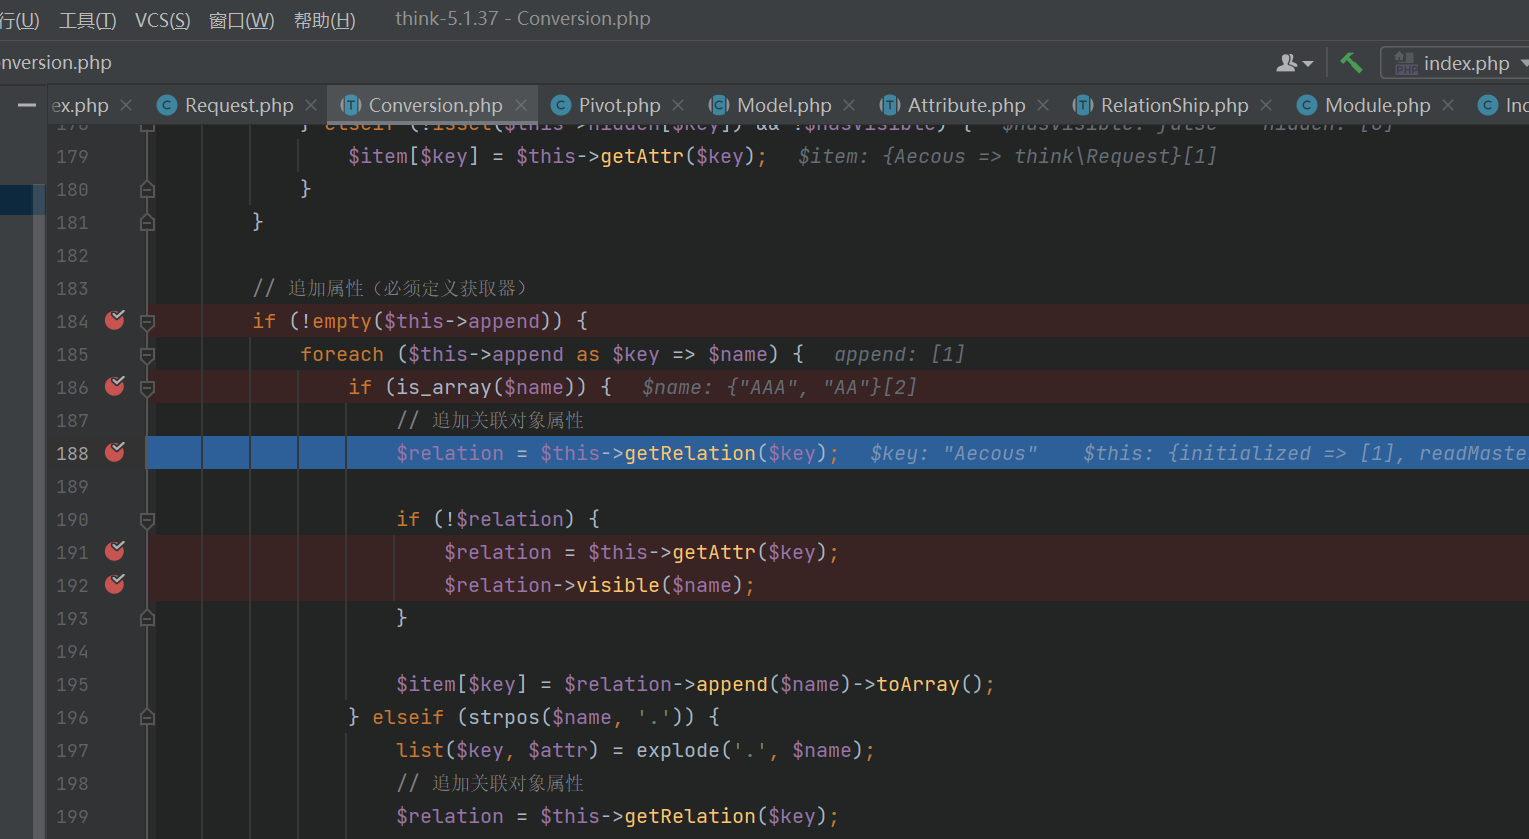Click line number 195 in gutter
The image size is (1529, 839).
click(x=72, y=684)
